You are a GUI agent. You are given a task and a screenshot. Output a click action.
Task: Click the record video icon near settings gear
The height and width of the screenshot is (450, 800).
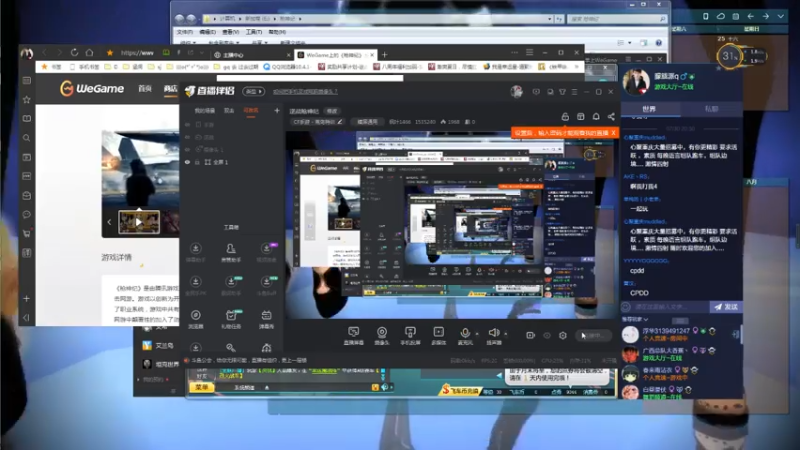click(x=531, y=335)
